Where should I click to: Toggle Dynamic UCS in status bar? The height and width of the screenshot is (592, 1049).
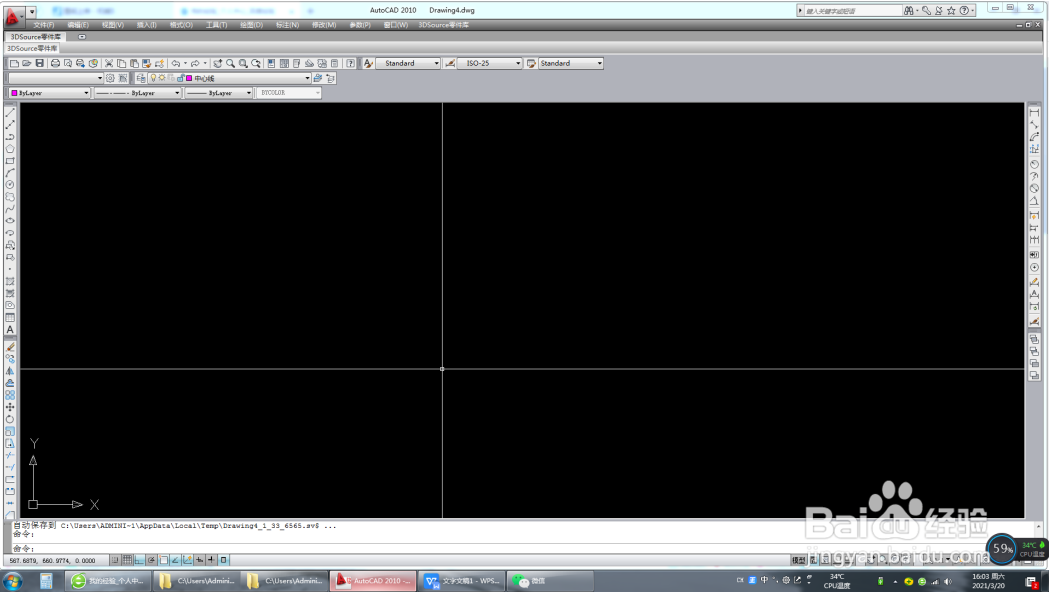(x=187, y=560)
